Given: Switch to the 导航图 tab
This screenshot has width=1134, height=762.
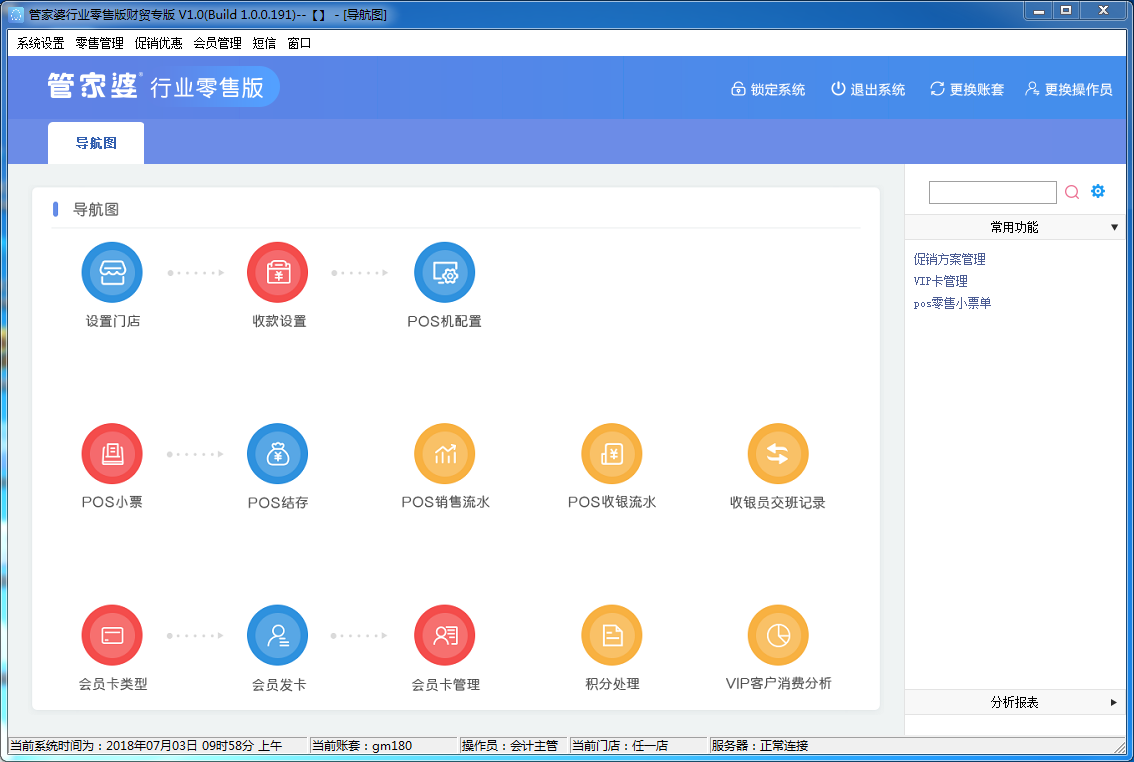Looking at the screenshot, I should click(x=96, y=143).
